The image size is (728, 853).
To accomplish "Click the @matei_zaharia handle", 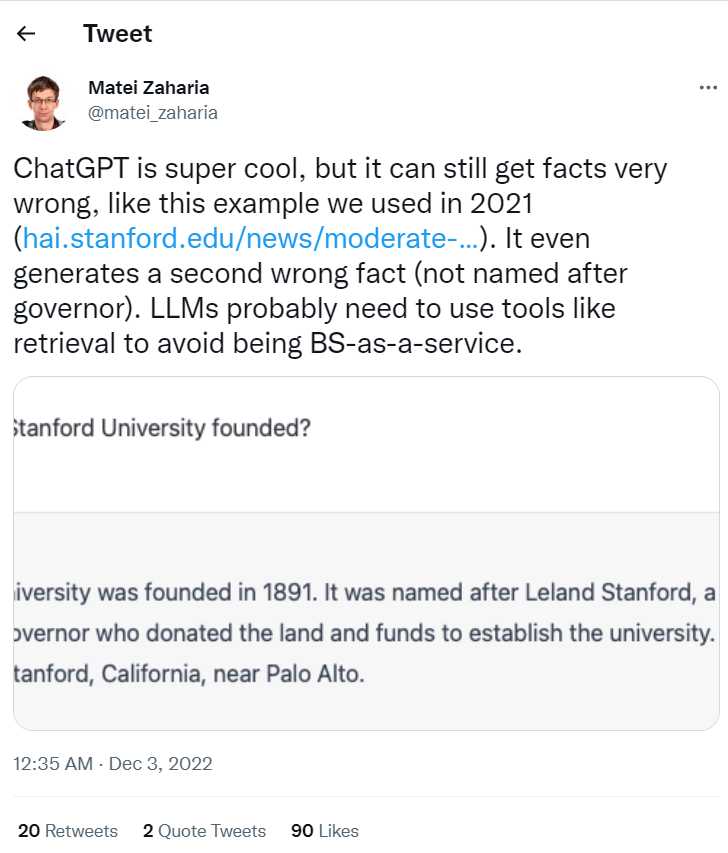I will [153, 113].
